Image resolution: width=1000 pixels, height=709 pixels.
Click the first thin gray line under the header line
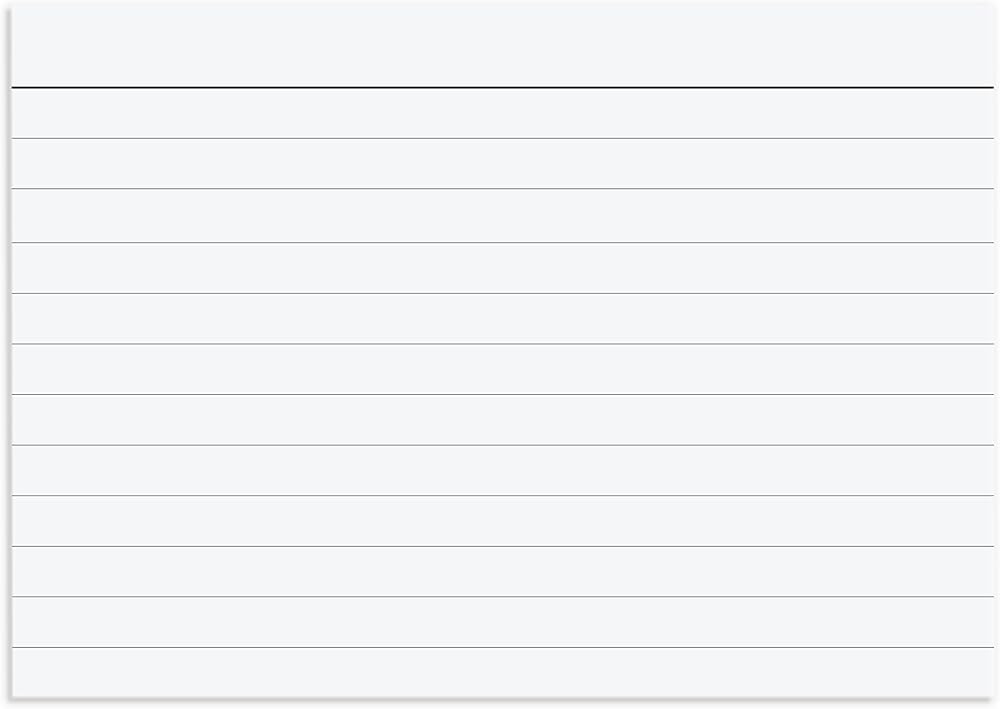[x=502, y=138]
